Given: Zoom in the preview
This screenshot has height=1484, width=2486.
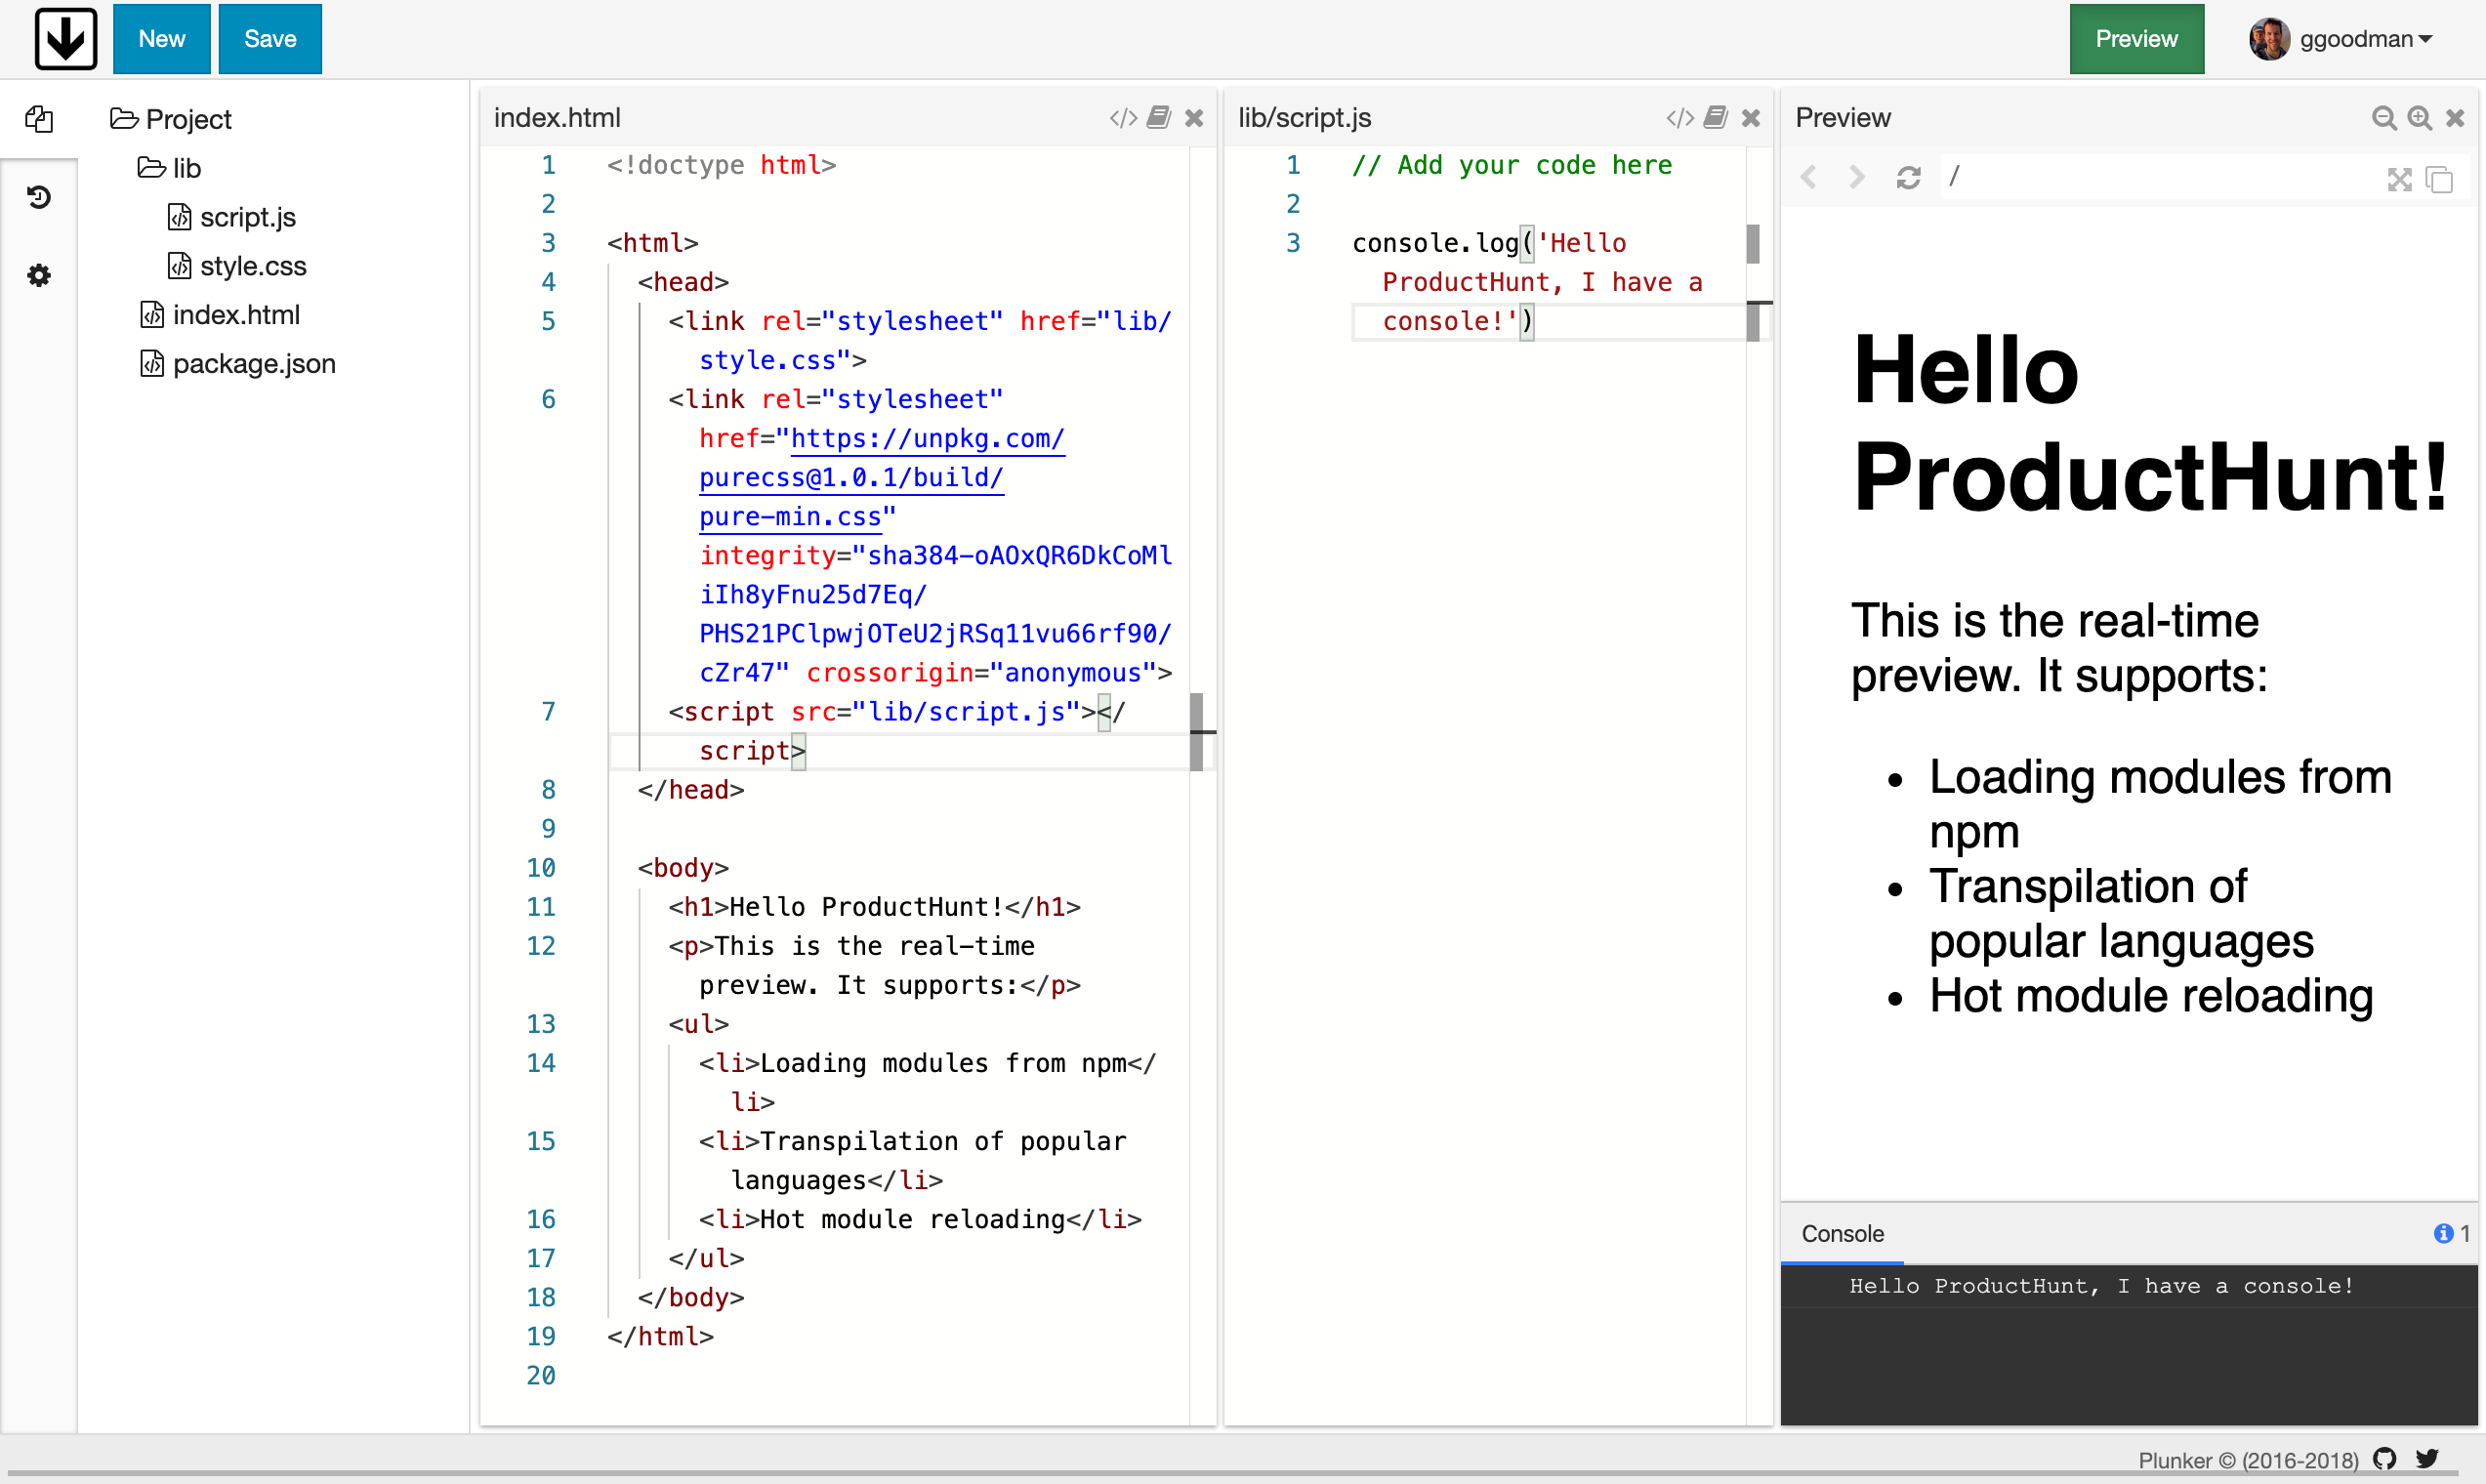Looking at the screenshot, I should [x=2420, y=118].
